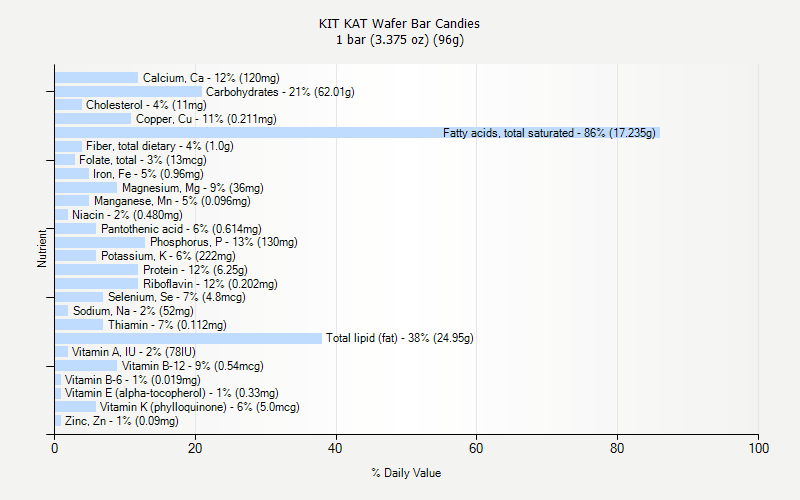
Task: Click the Protein - 12% (6.25g) label
Action: [x=195, y=270]
